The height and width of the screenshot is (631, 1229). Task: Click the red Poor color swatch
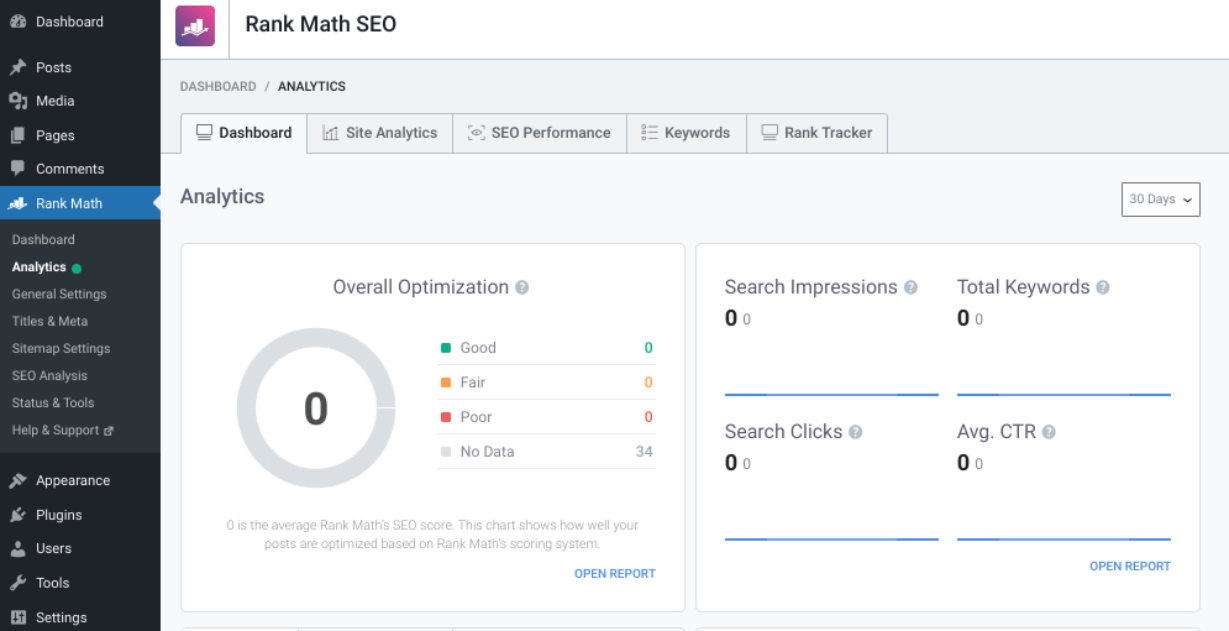pyautogui.click(x=446, y=417)
